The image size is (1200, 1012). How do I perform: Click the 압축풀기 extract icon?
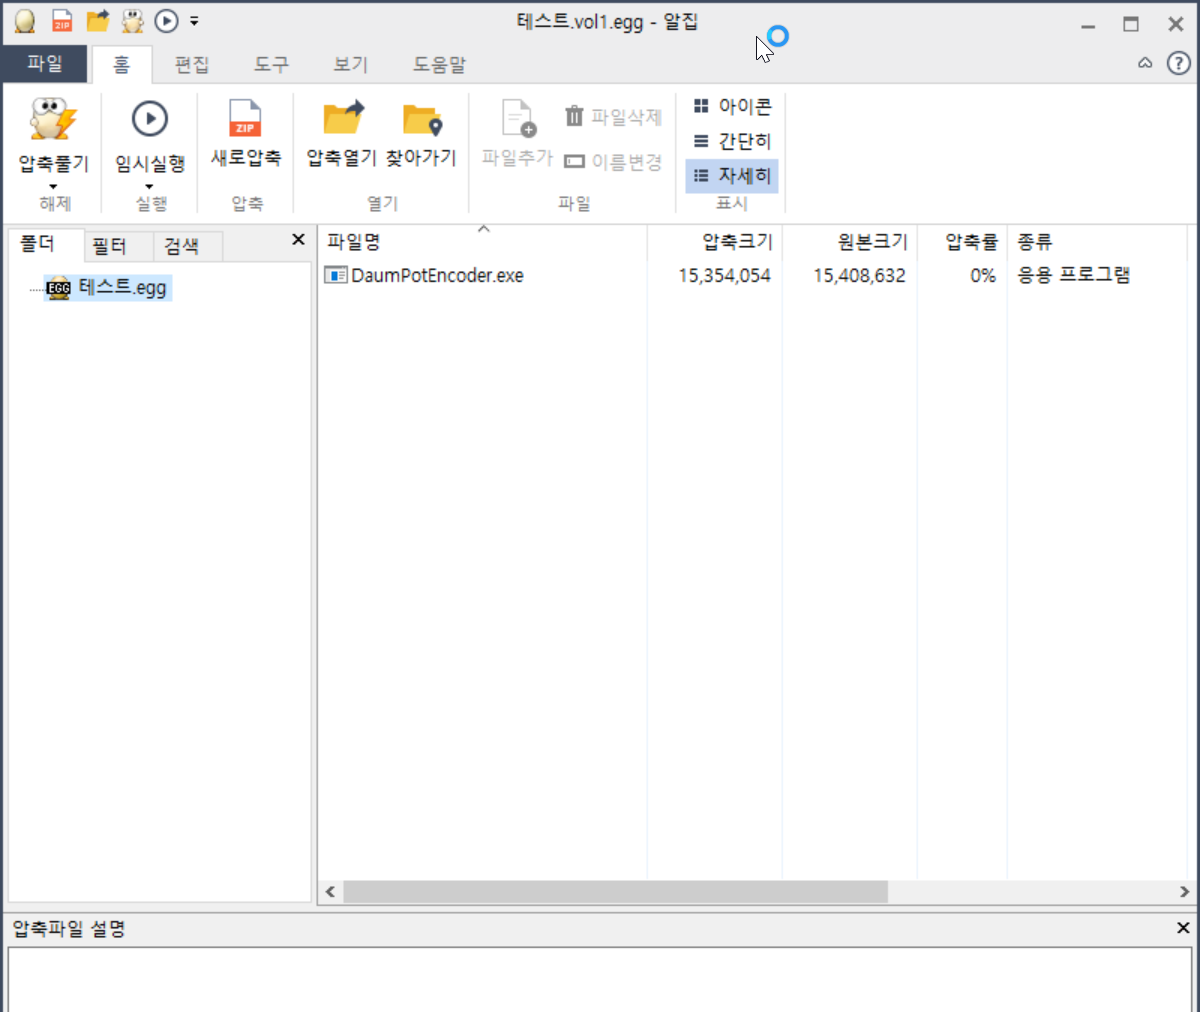coord(53,120)
